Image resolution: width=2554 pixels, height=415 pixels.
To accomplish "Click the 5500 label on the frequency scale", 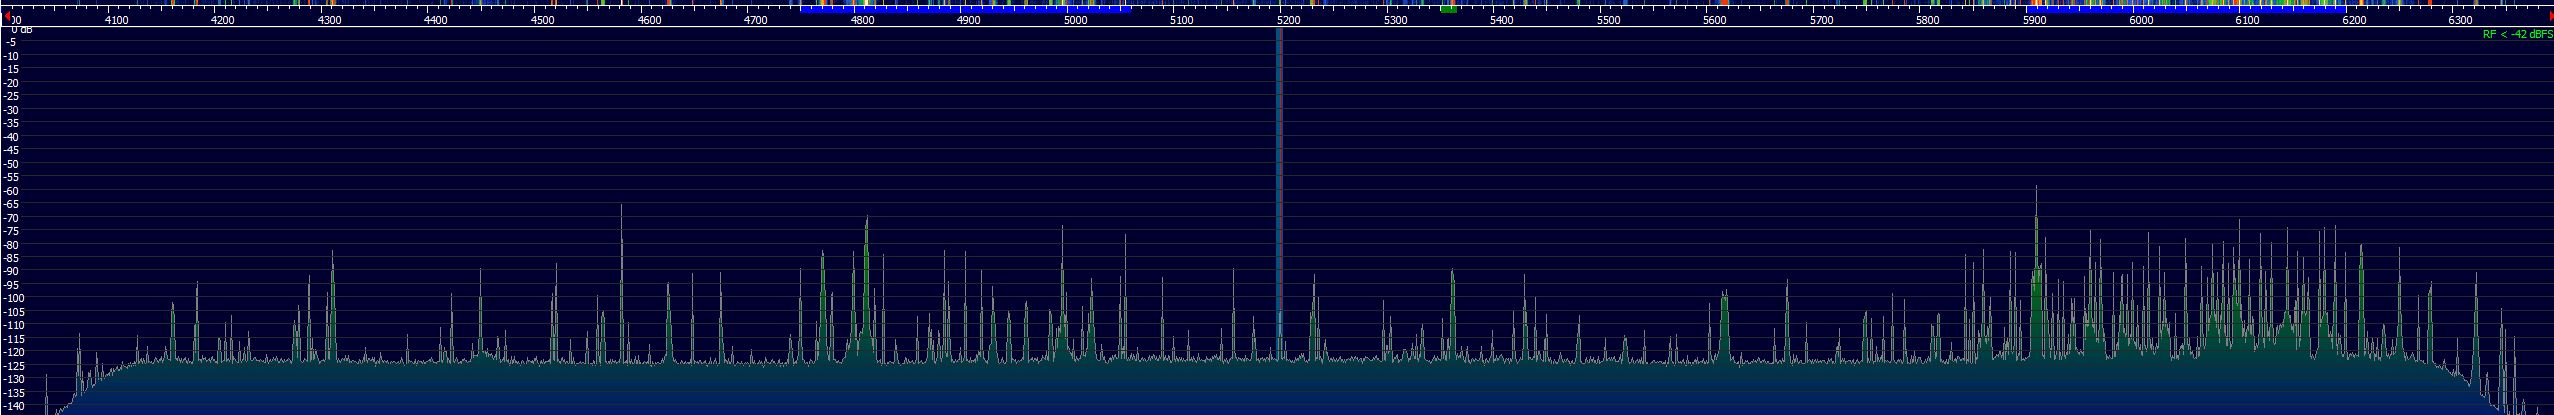I will pos(1608,20).
